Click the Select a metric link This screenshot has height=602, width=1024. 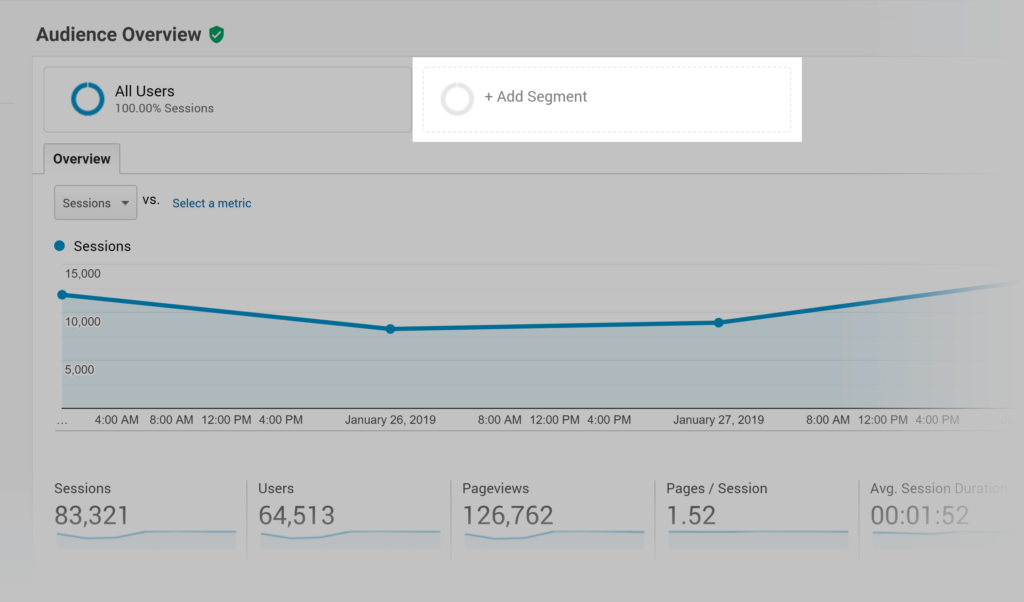click(211, 202)
